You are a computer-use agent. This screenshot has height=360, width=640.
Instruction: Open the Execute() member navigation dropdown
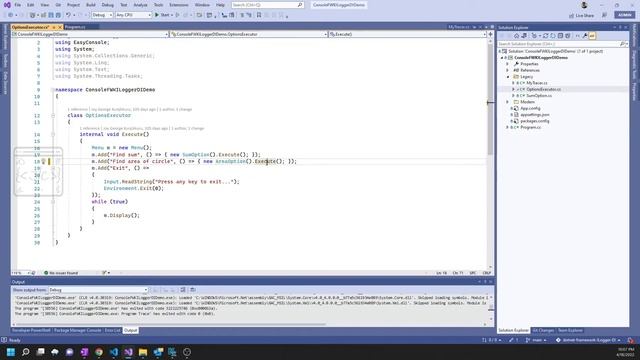click(407, 34)
